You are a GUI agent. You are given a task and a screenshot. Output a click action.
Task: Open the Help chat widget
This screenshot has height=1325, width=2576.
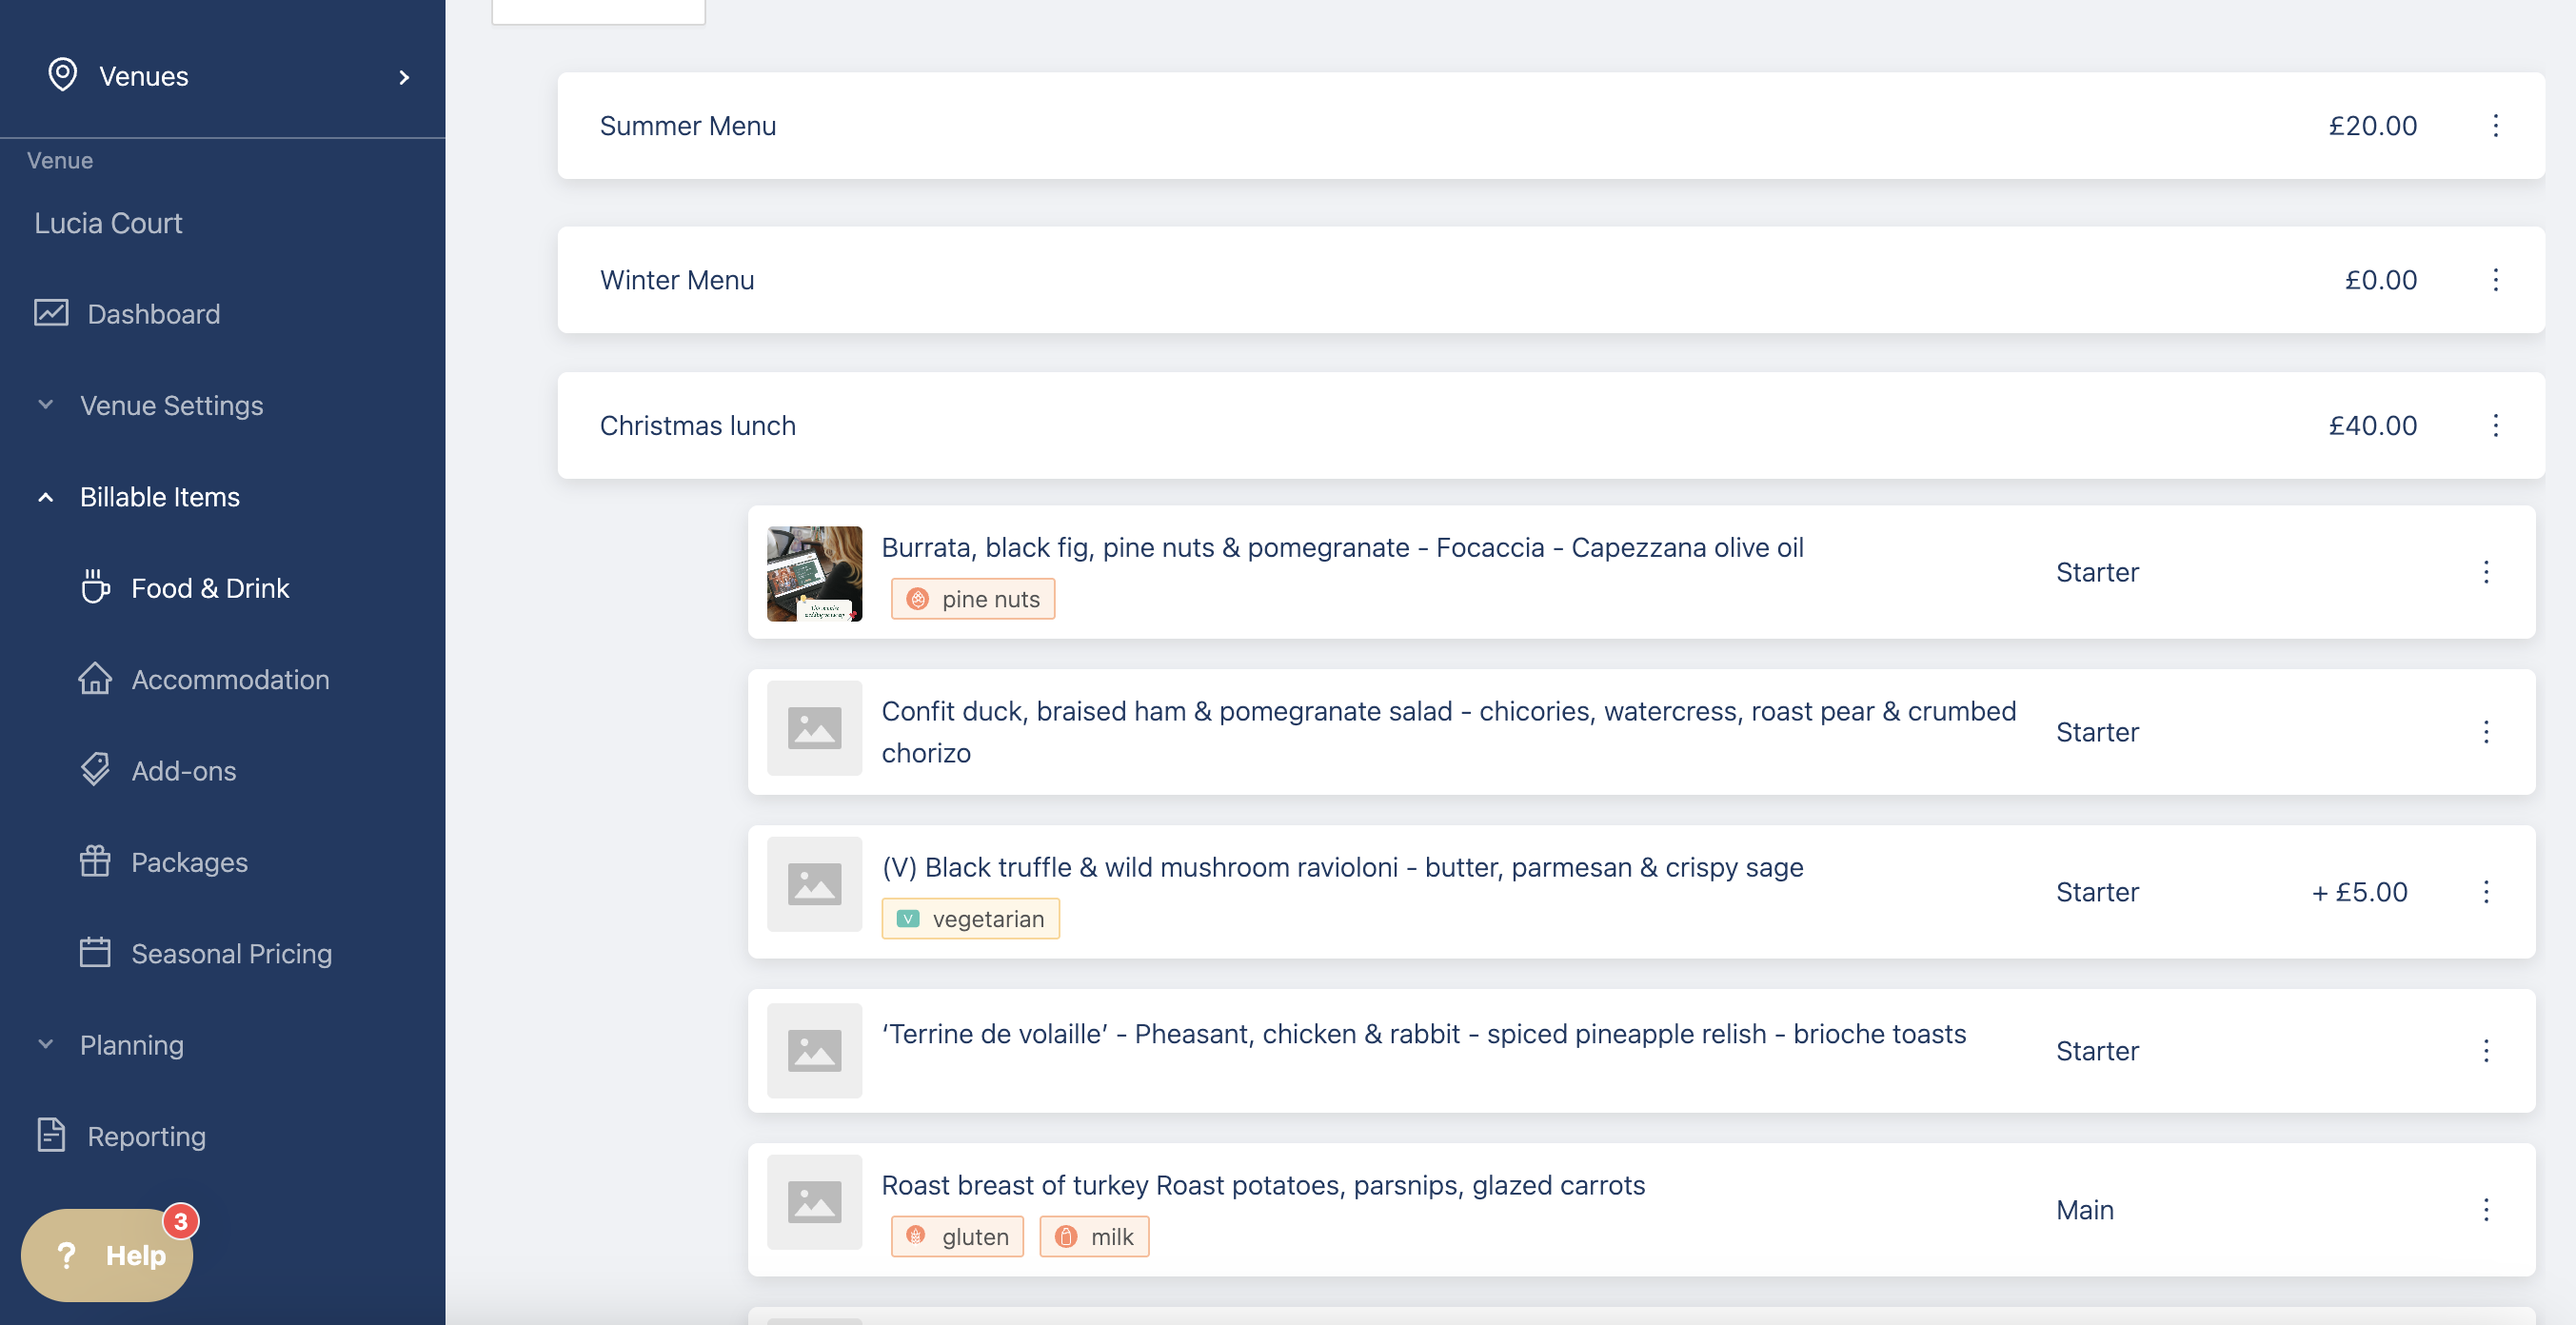pyautogui.click(x=108, y=1254)
